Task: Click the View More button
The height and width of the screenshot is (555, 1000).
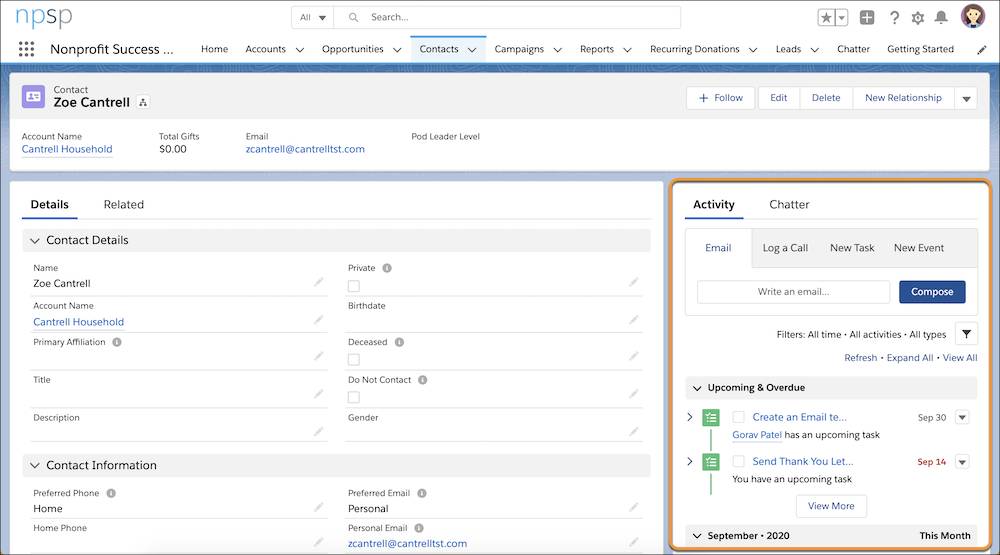Action: click(831, 506)
